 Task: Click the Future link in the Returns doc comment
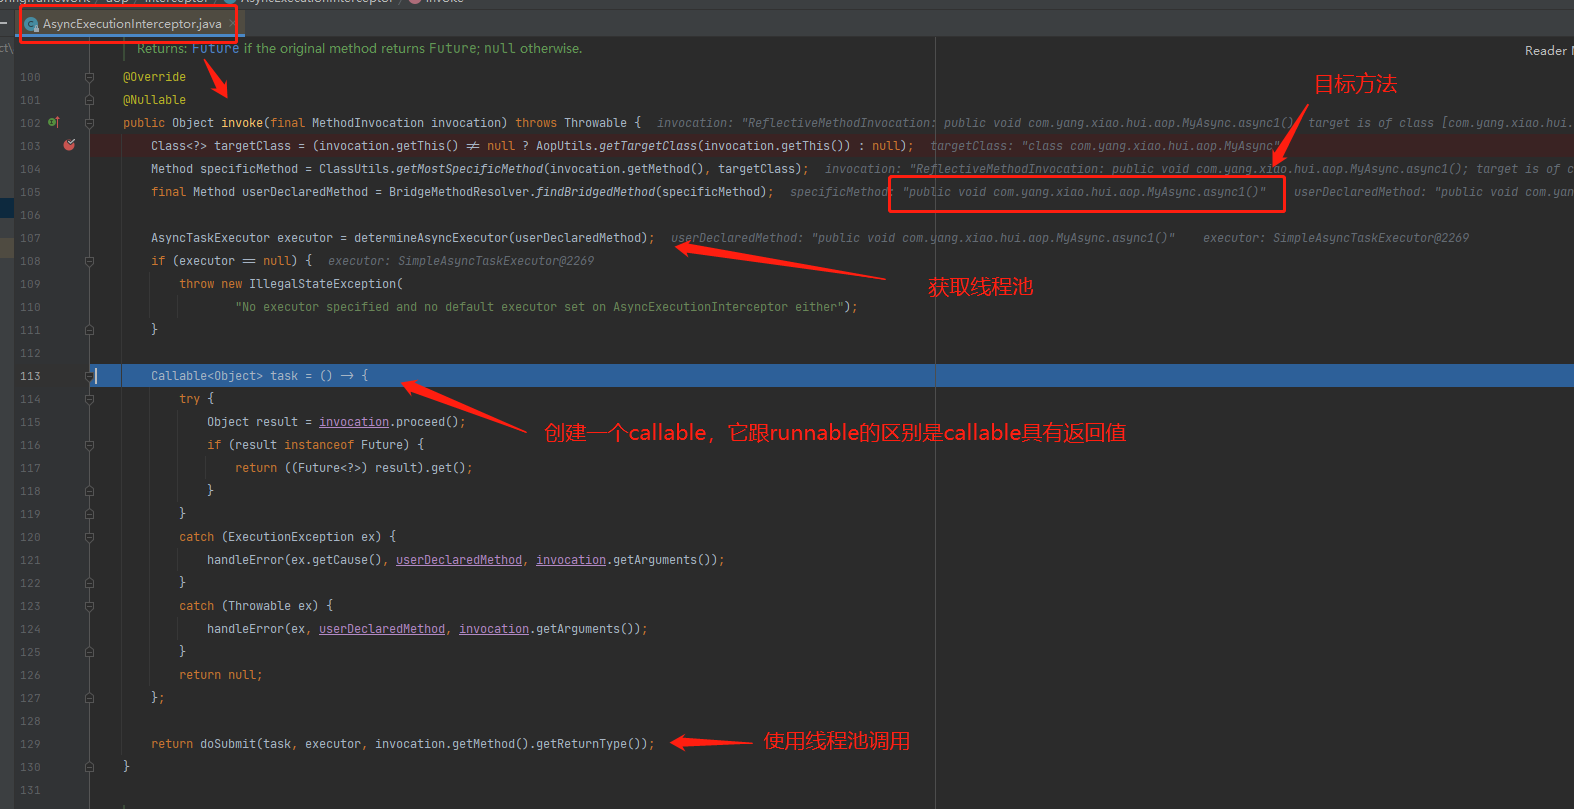[x=215, y=48]
